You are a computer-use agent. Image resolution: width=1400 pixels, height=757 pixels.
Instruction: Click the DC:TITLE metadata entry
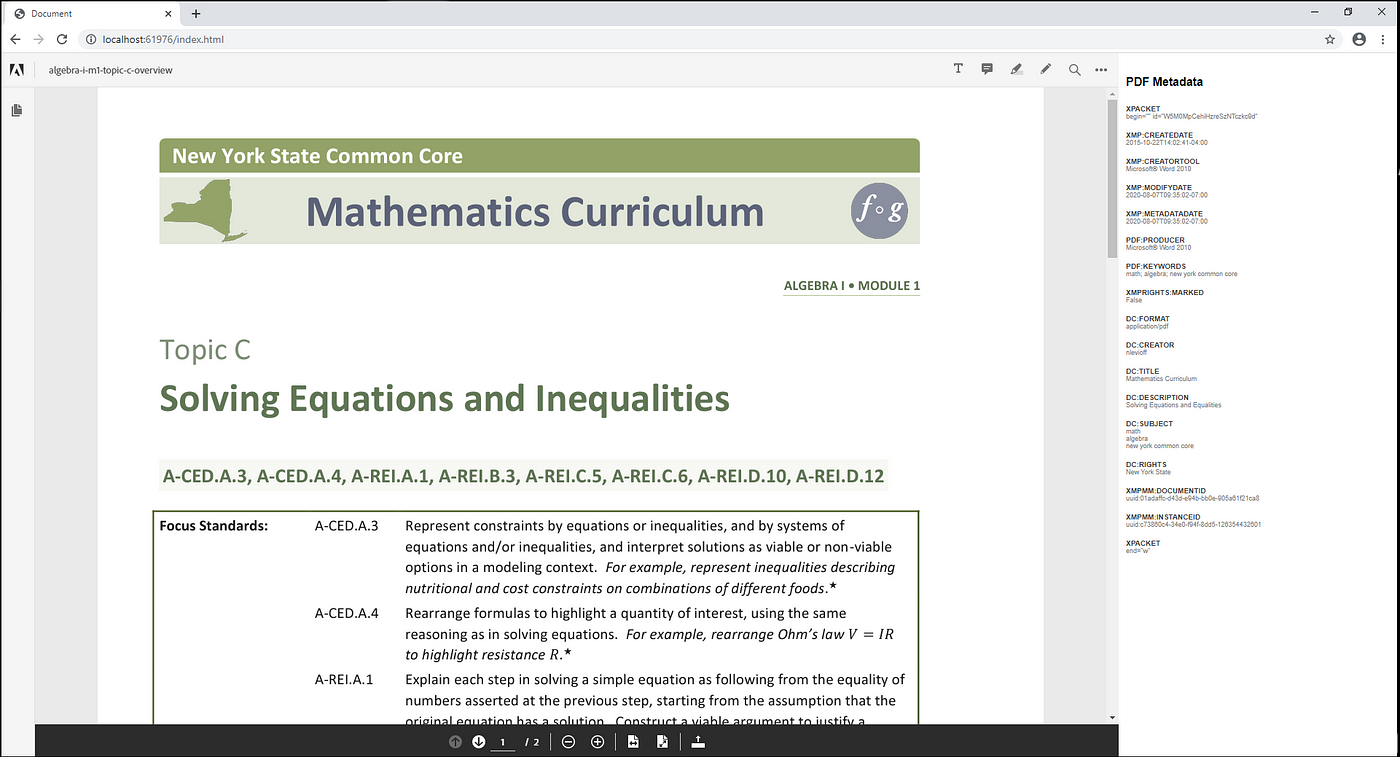point(1161,375)
